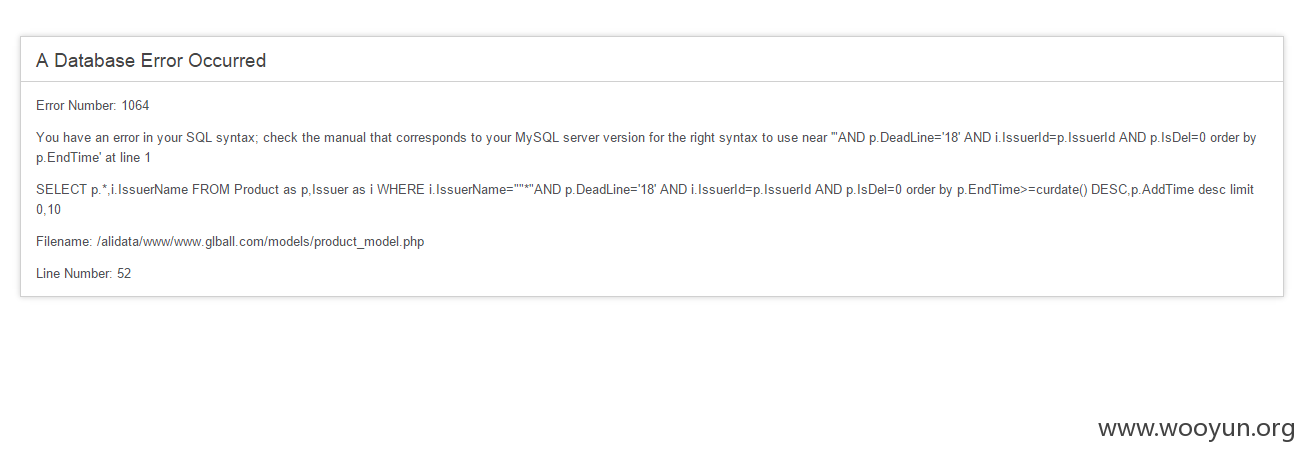1304x457 pixels.
Task: Click the 'Line Number: 52' text
Action: [x=84, y=273]
